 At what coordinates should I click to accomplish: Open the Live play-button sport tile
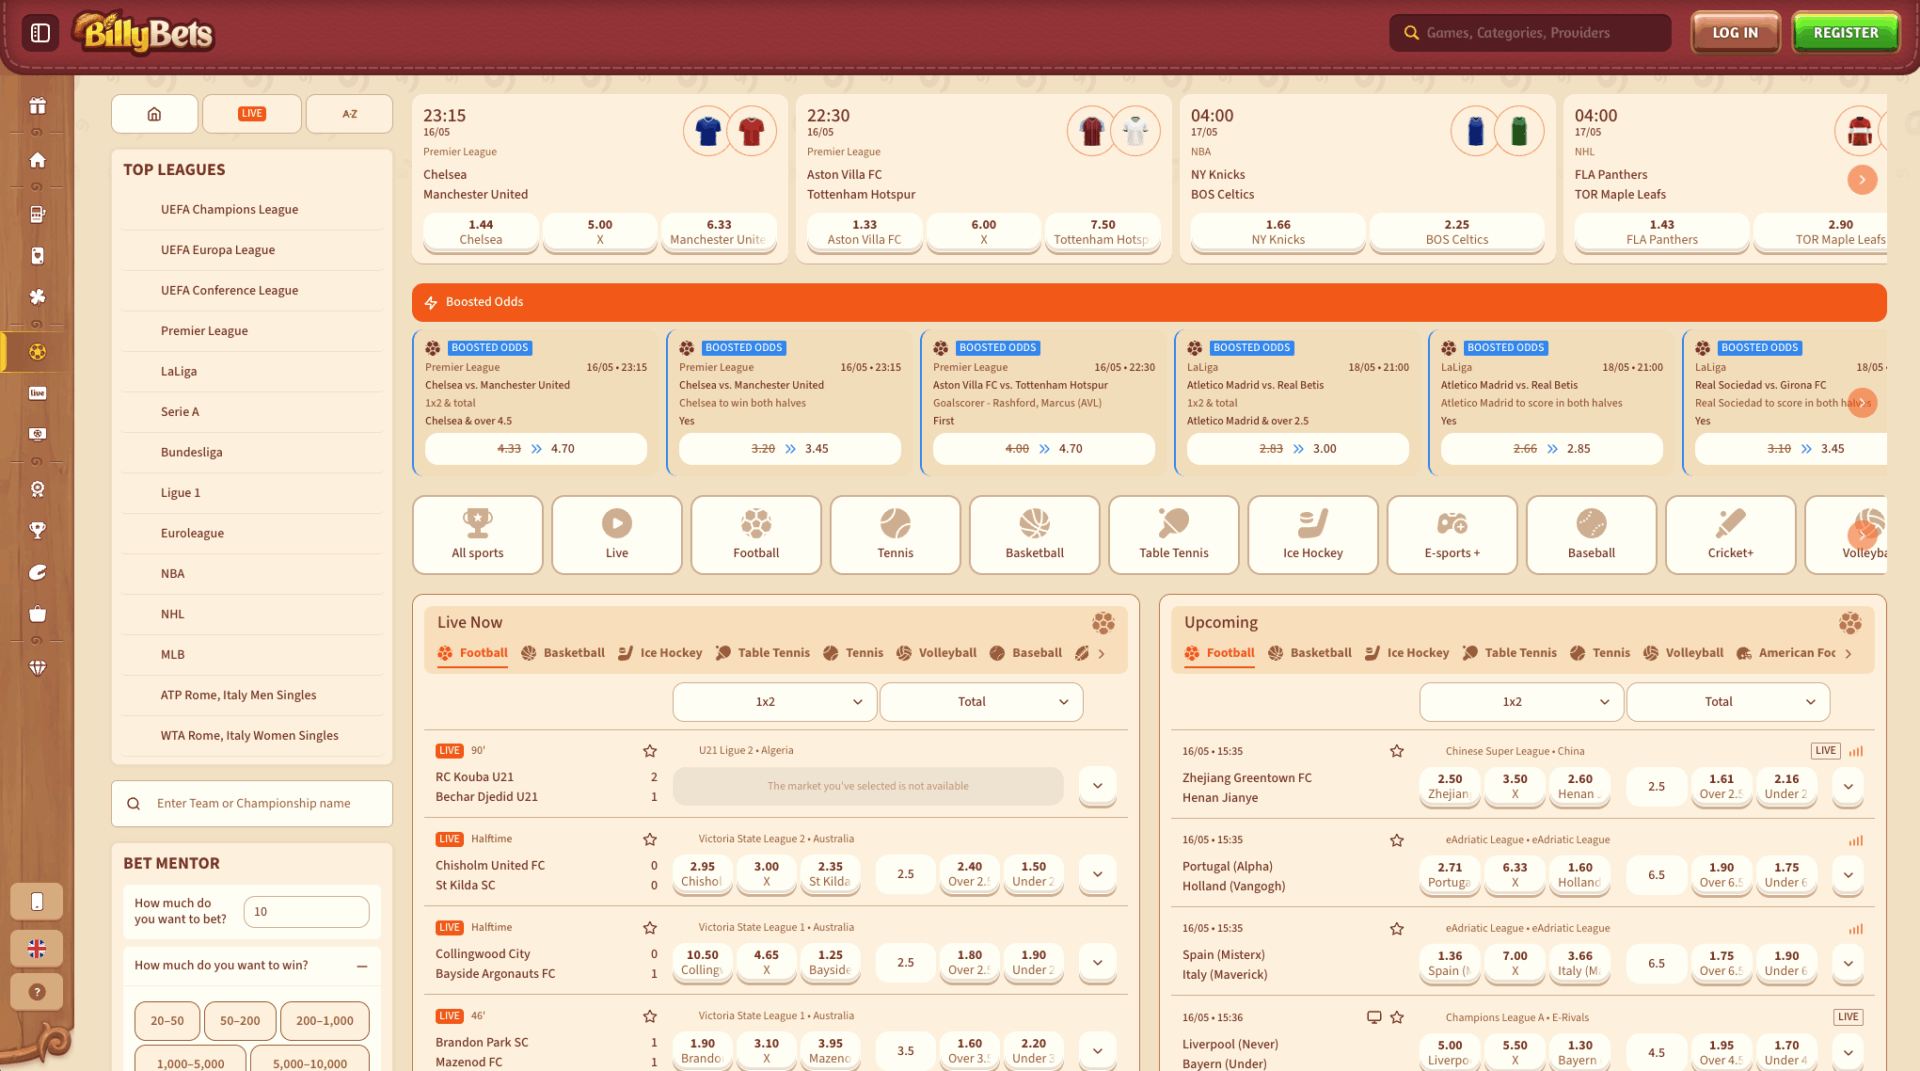617,535
